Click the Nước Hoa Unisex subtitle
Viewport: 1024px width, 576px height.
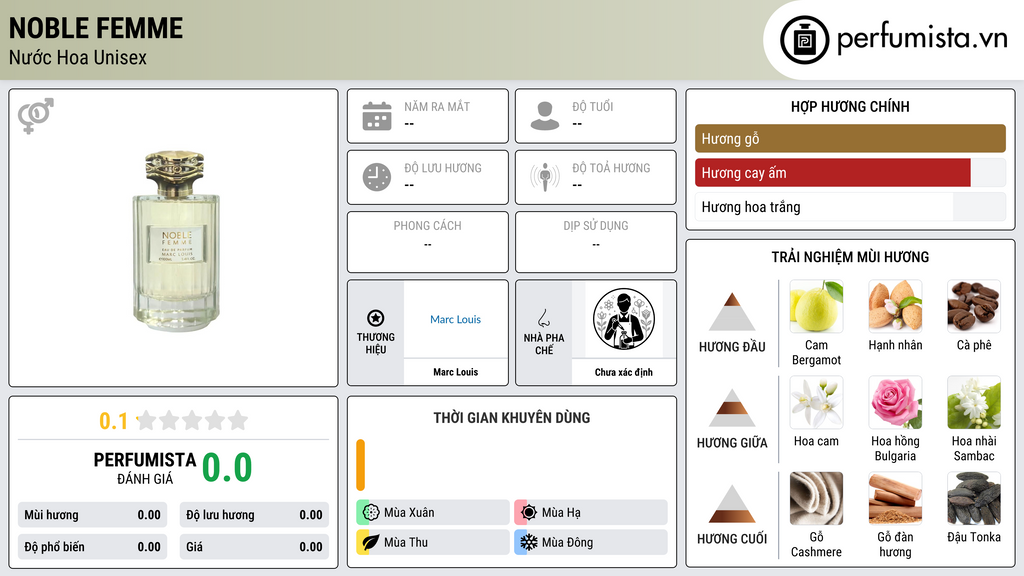(78, 57)
